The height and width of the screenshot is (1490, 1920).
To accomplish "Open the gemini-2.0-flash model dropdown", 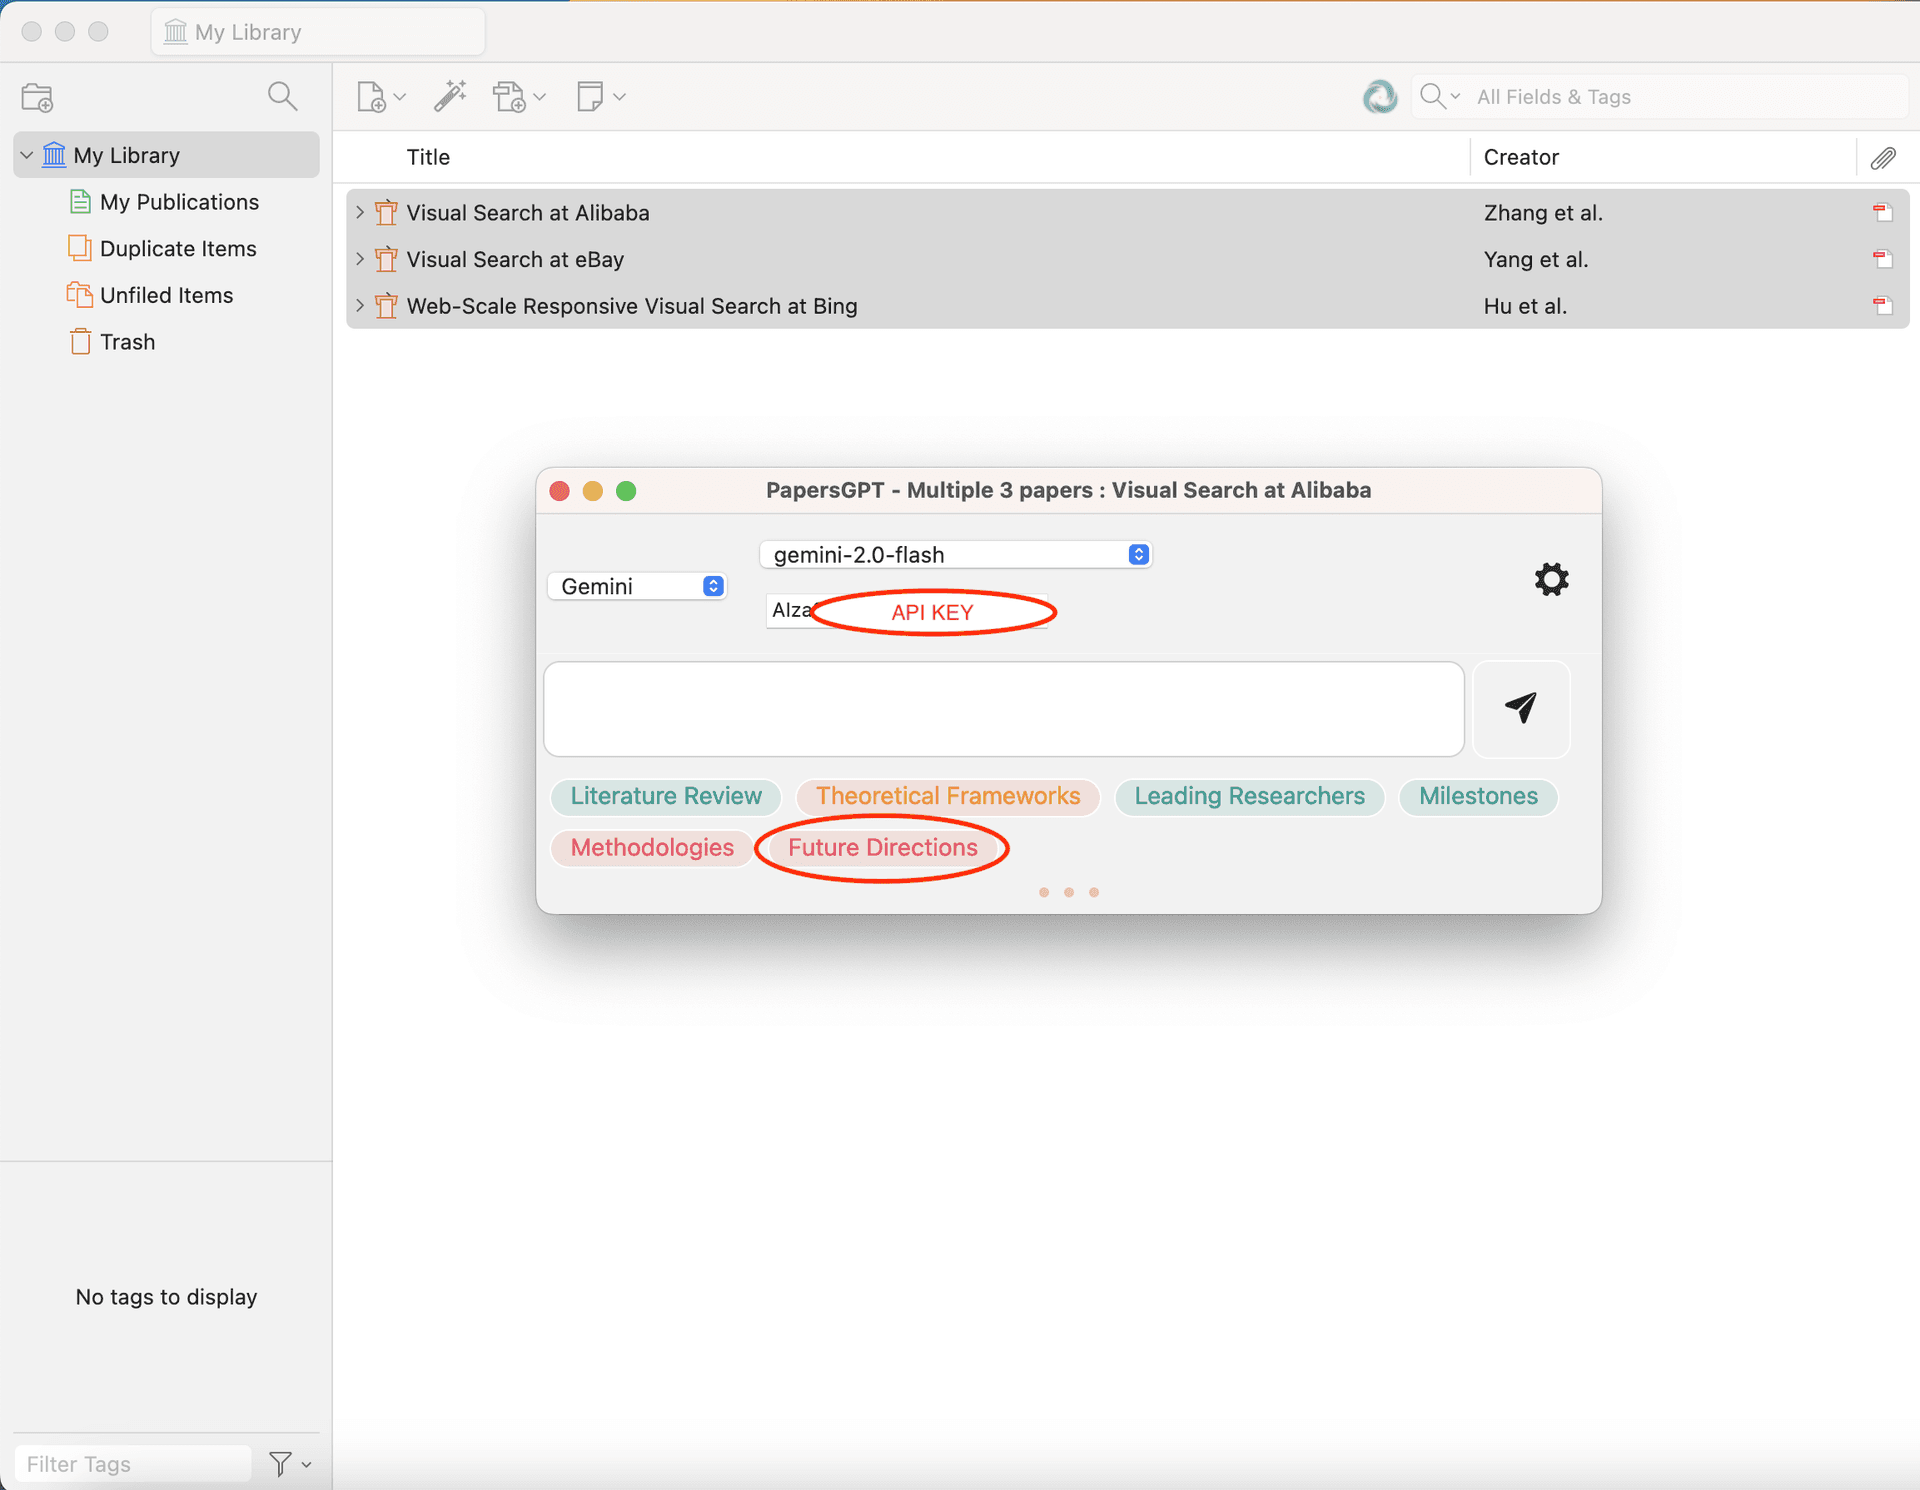I will click(956, 554).
